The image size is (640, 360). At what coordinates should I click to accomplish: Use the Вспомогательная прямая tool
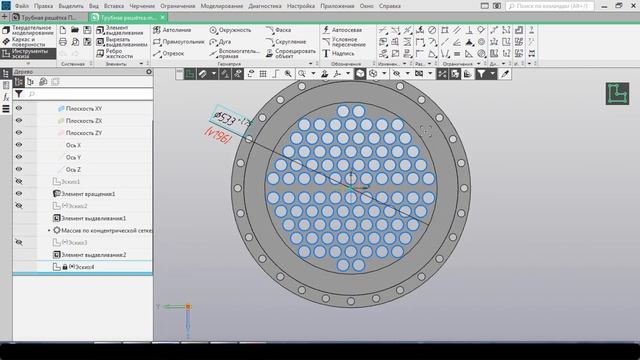(234, 53)
